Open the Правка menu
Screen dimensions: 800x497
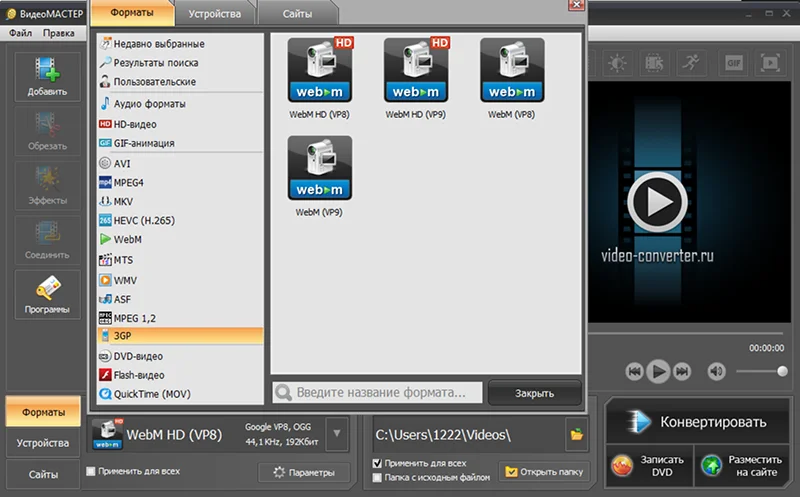point(58,33)
